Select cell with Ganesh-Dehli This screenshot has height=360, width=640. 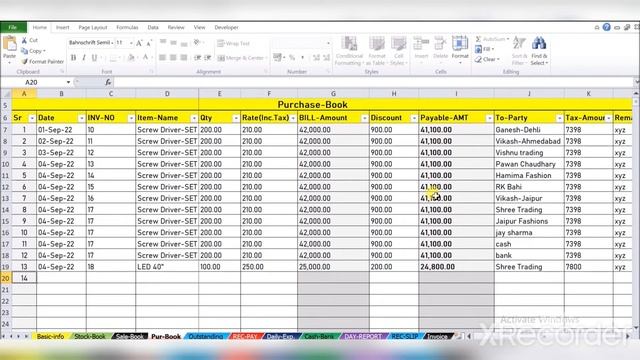[x=529, y=130]
